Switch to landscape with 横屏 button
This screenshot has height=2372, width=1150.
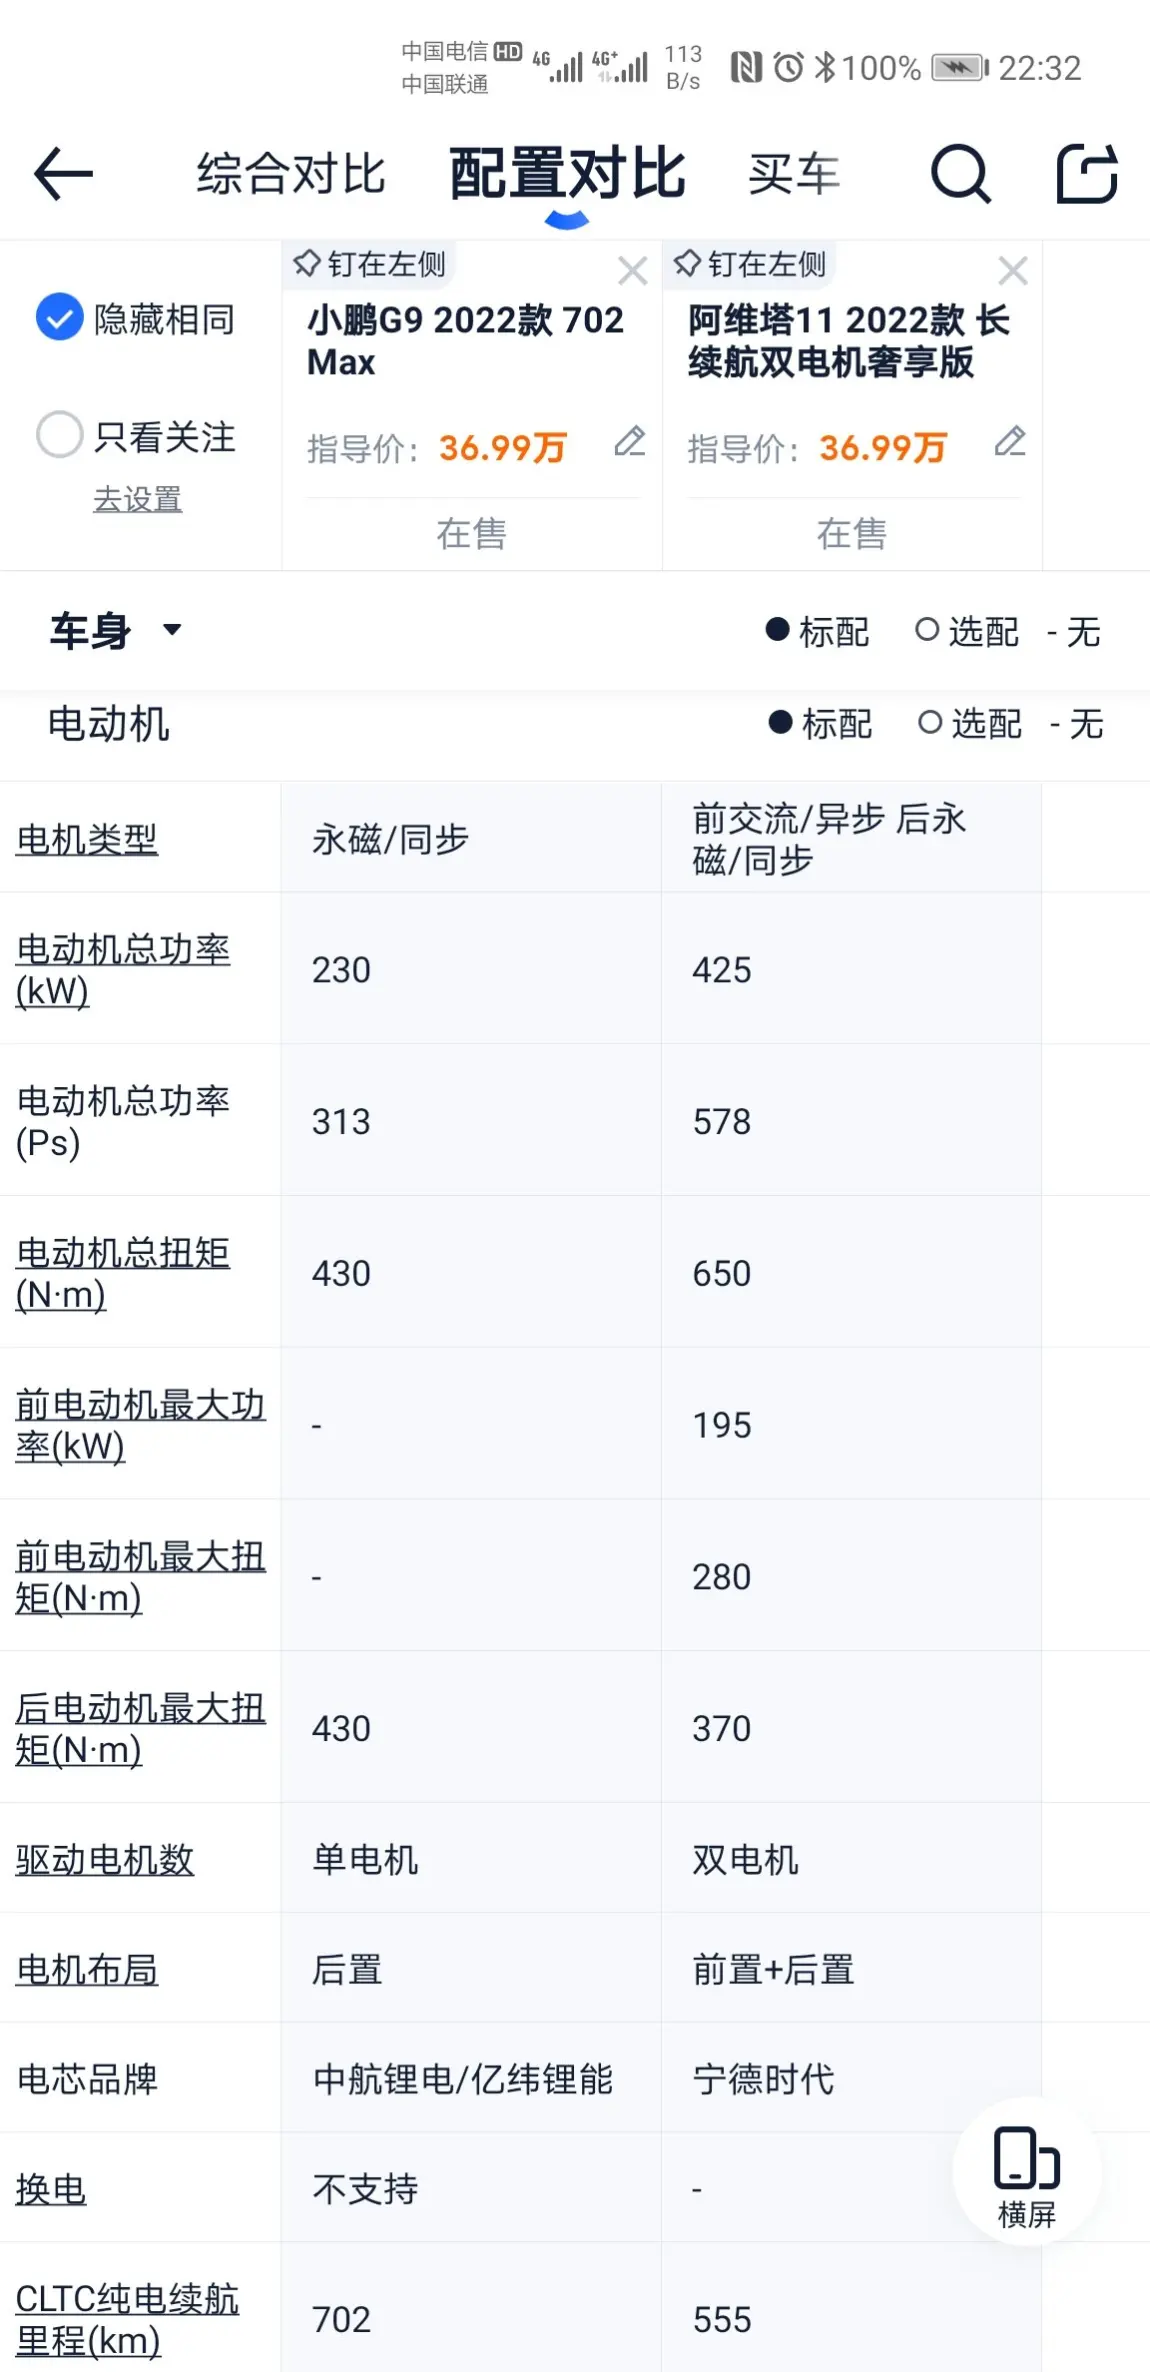[1027, 2170]
